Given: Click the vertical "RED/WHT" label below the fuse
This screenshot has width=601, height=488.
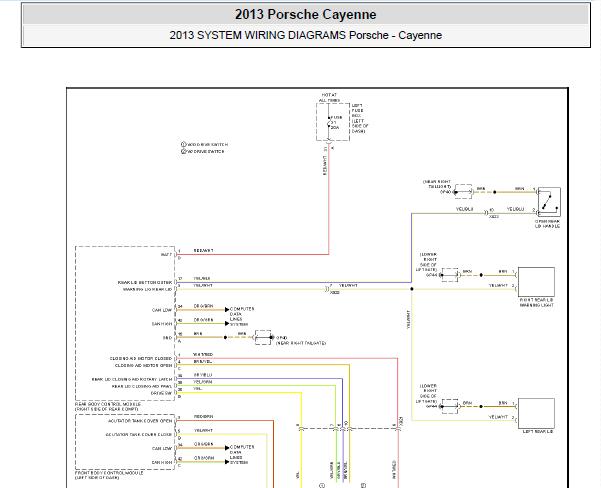Looking at the screenshot, I should point(325,166).
